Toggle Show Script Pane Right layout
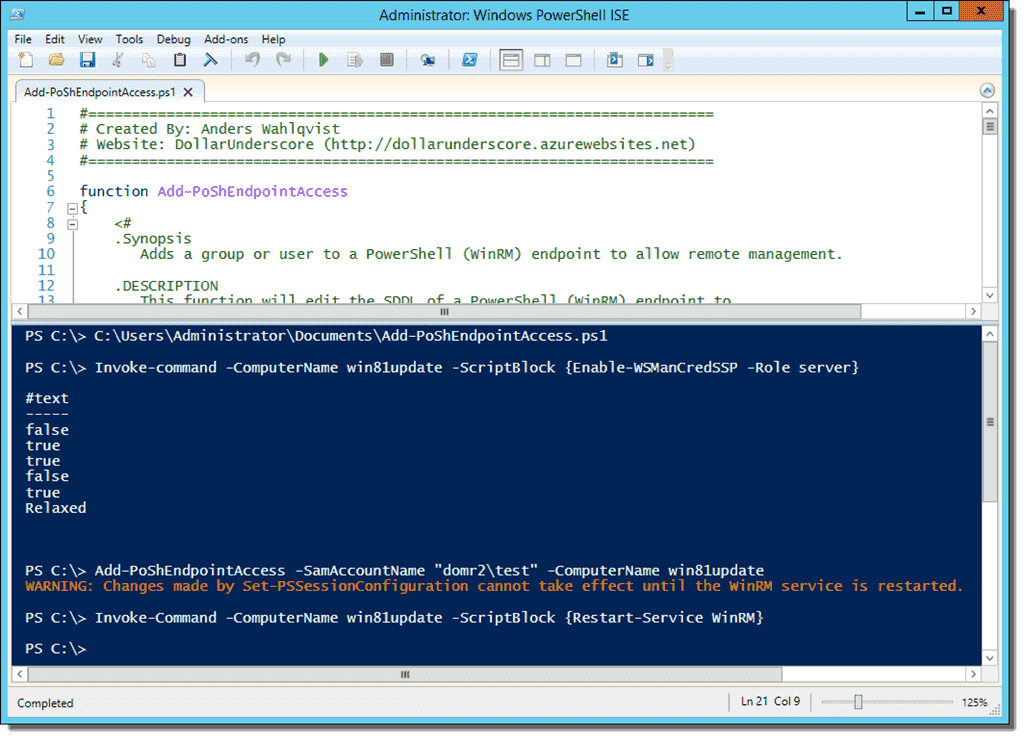The image size is (1024, 739). pos(541,60)
